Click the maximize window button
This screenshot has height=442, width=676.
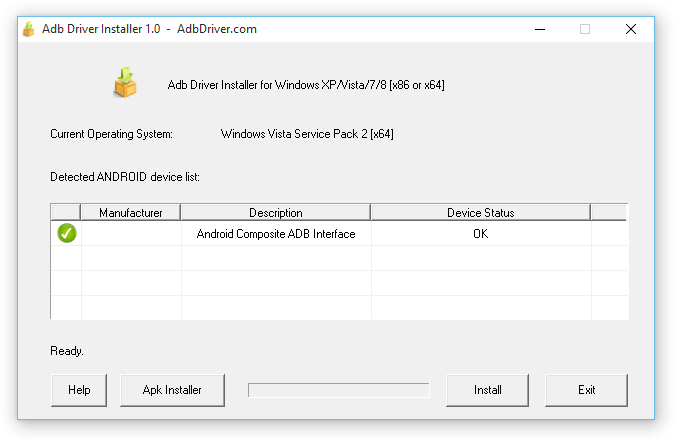tap(585, 29)
